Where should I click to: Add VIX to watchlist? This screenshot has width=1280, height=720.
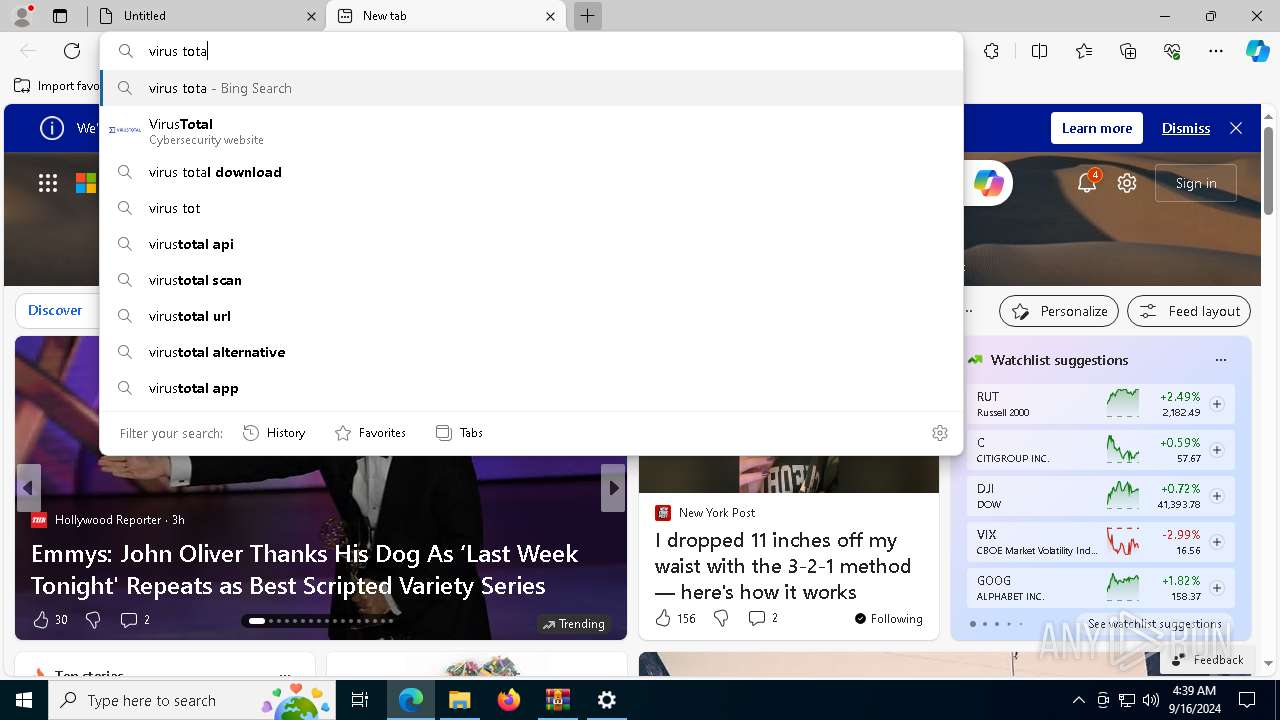pyautogui.click(x=1217, y=542)
